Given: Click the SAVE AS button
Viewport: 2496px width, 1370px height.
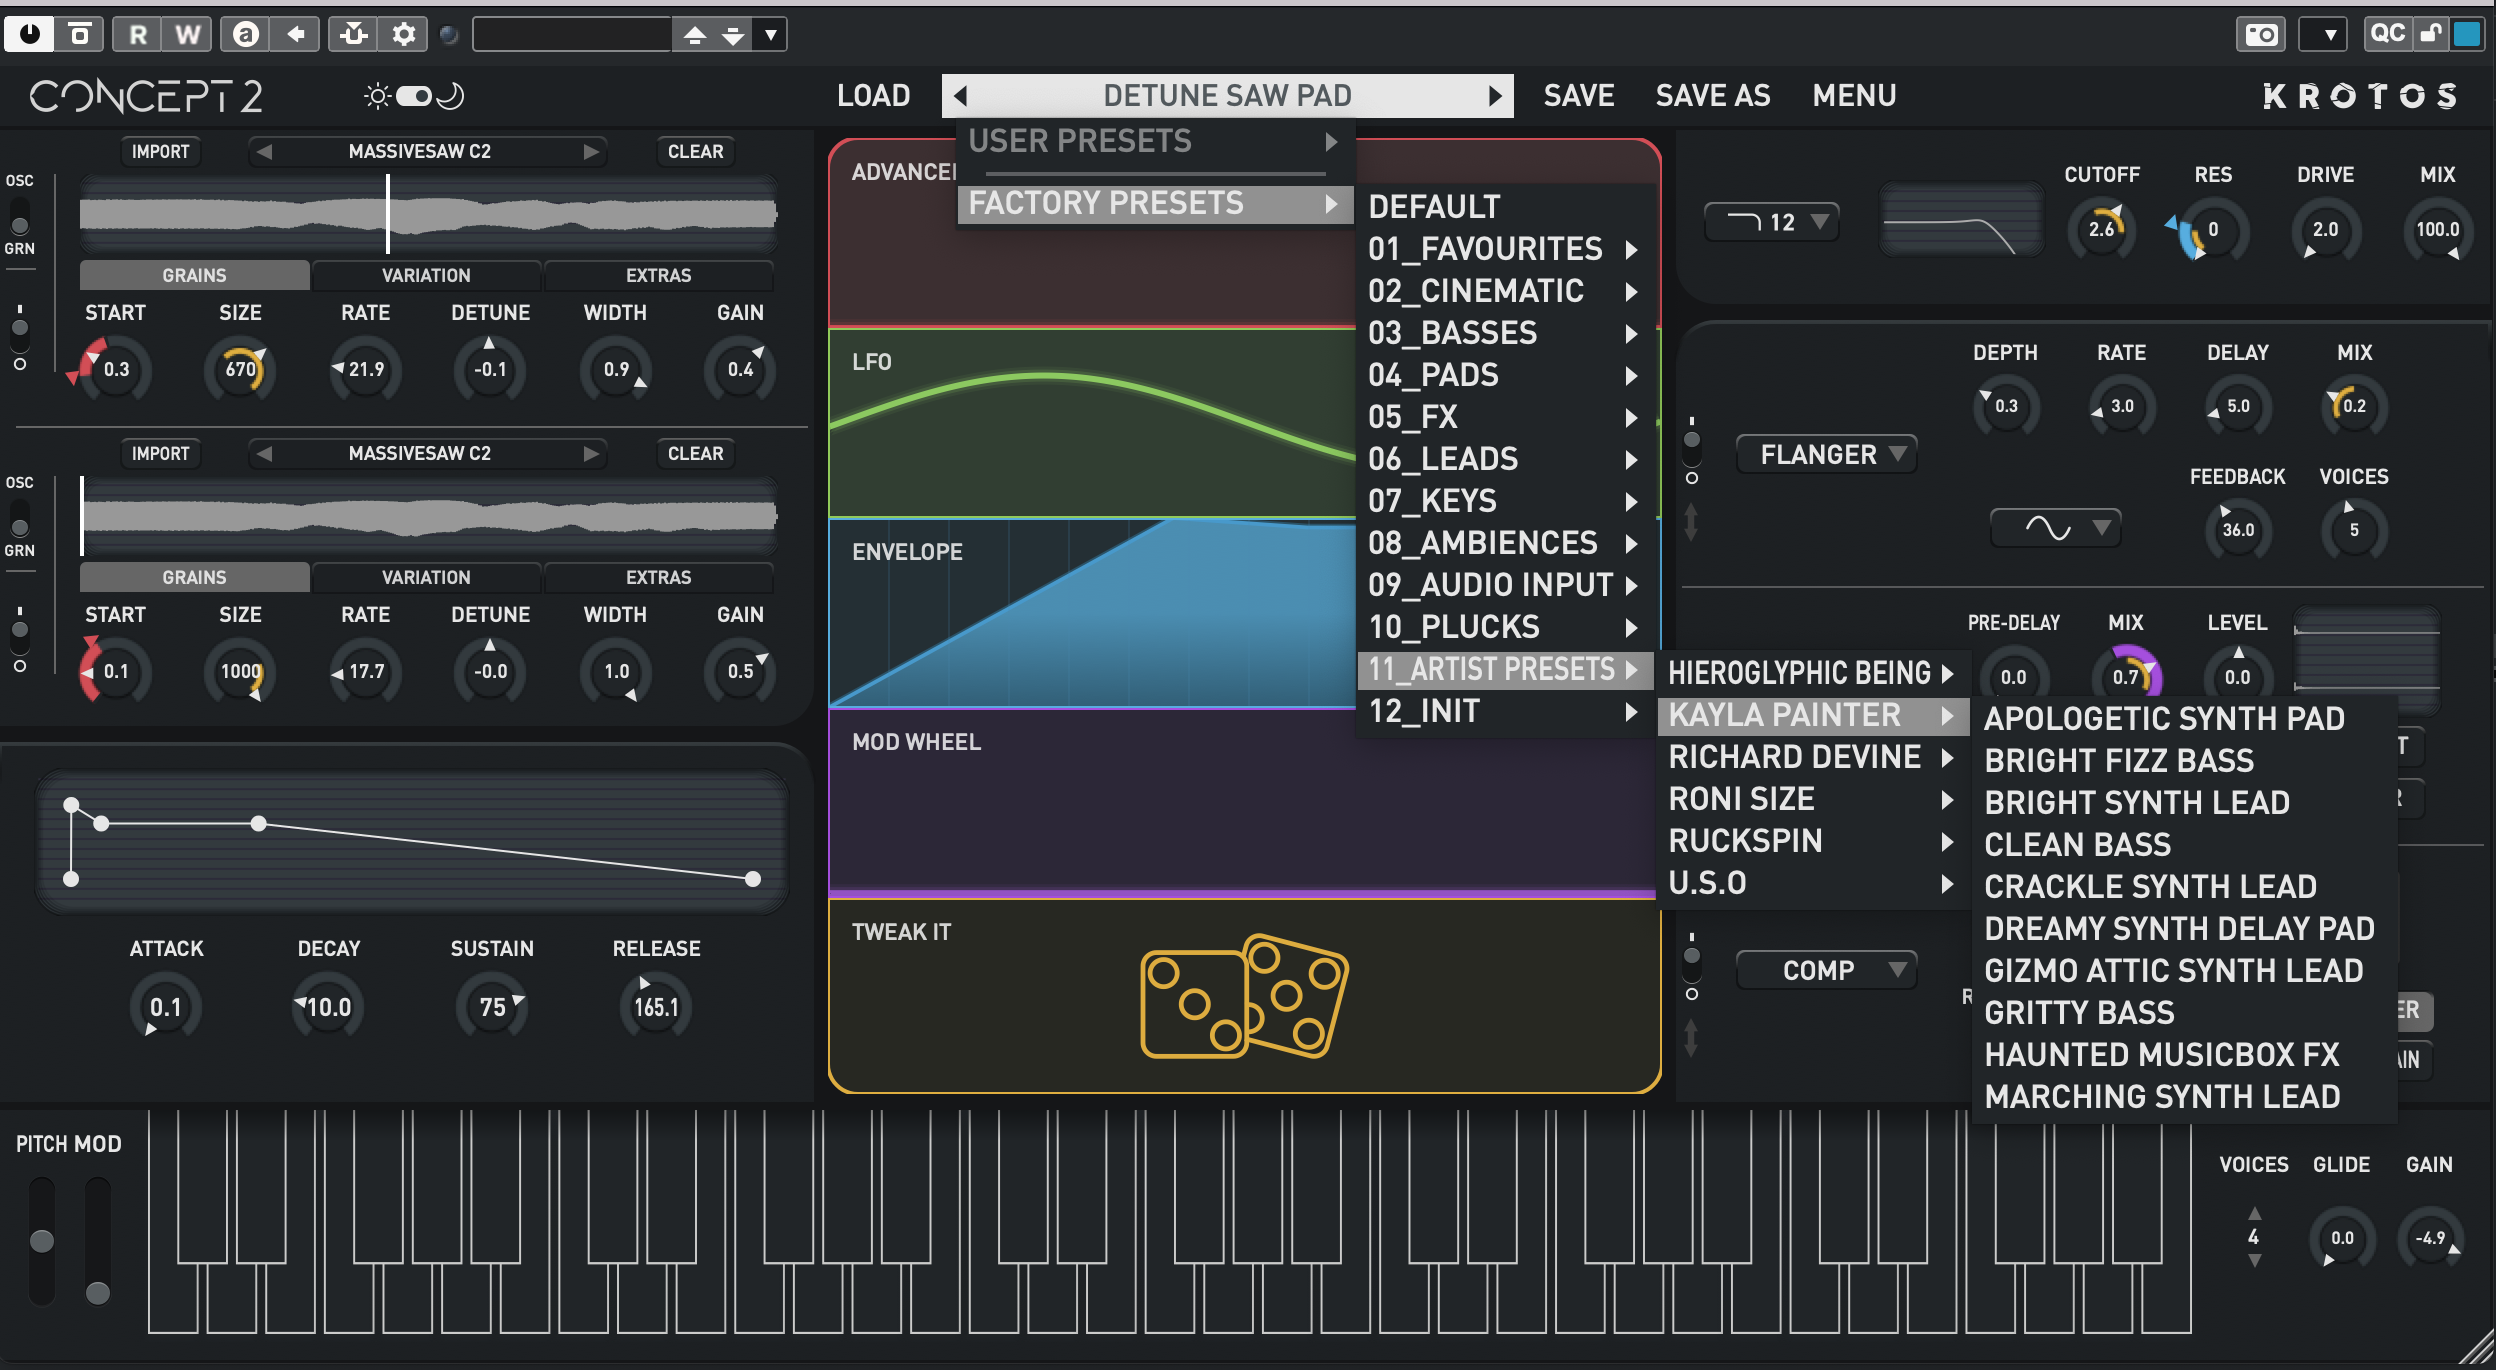Looking at the screenshot, I should coord(1713,96).
